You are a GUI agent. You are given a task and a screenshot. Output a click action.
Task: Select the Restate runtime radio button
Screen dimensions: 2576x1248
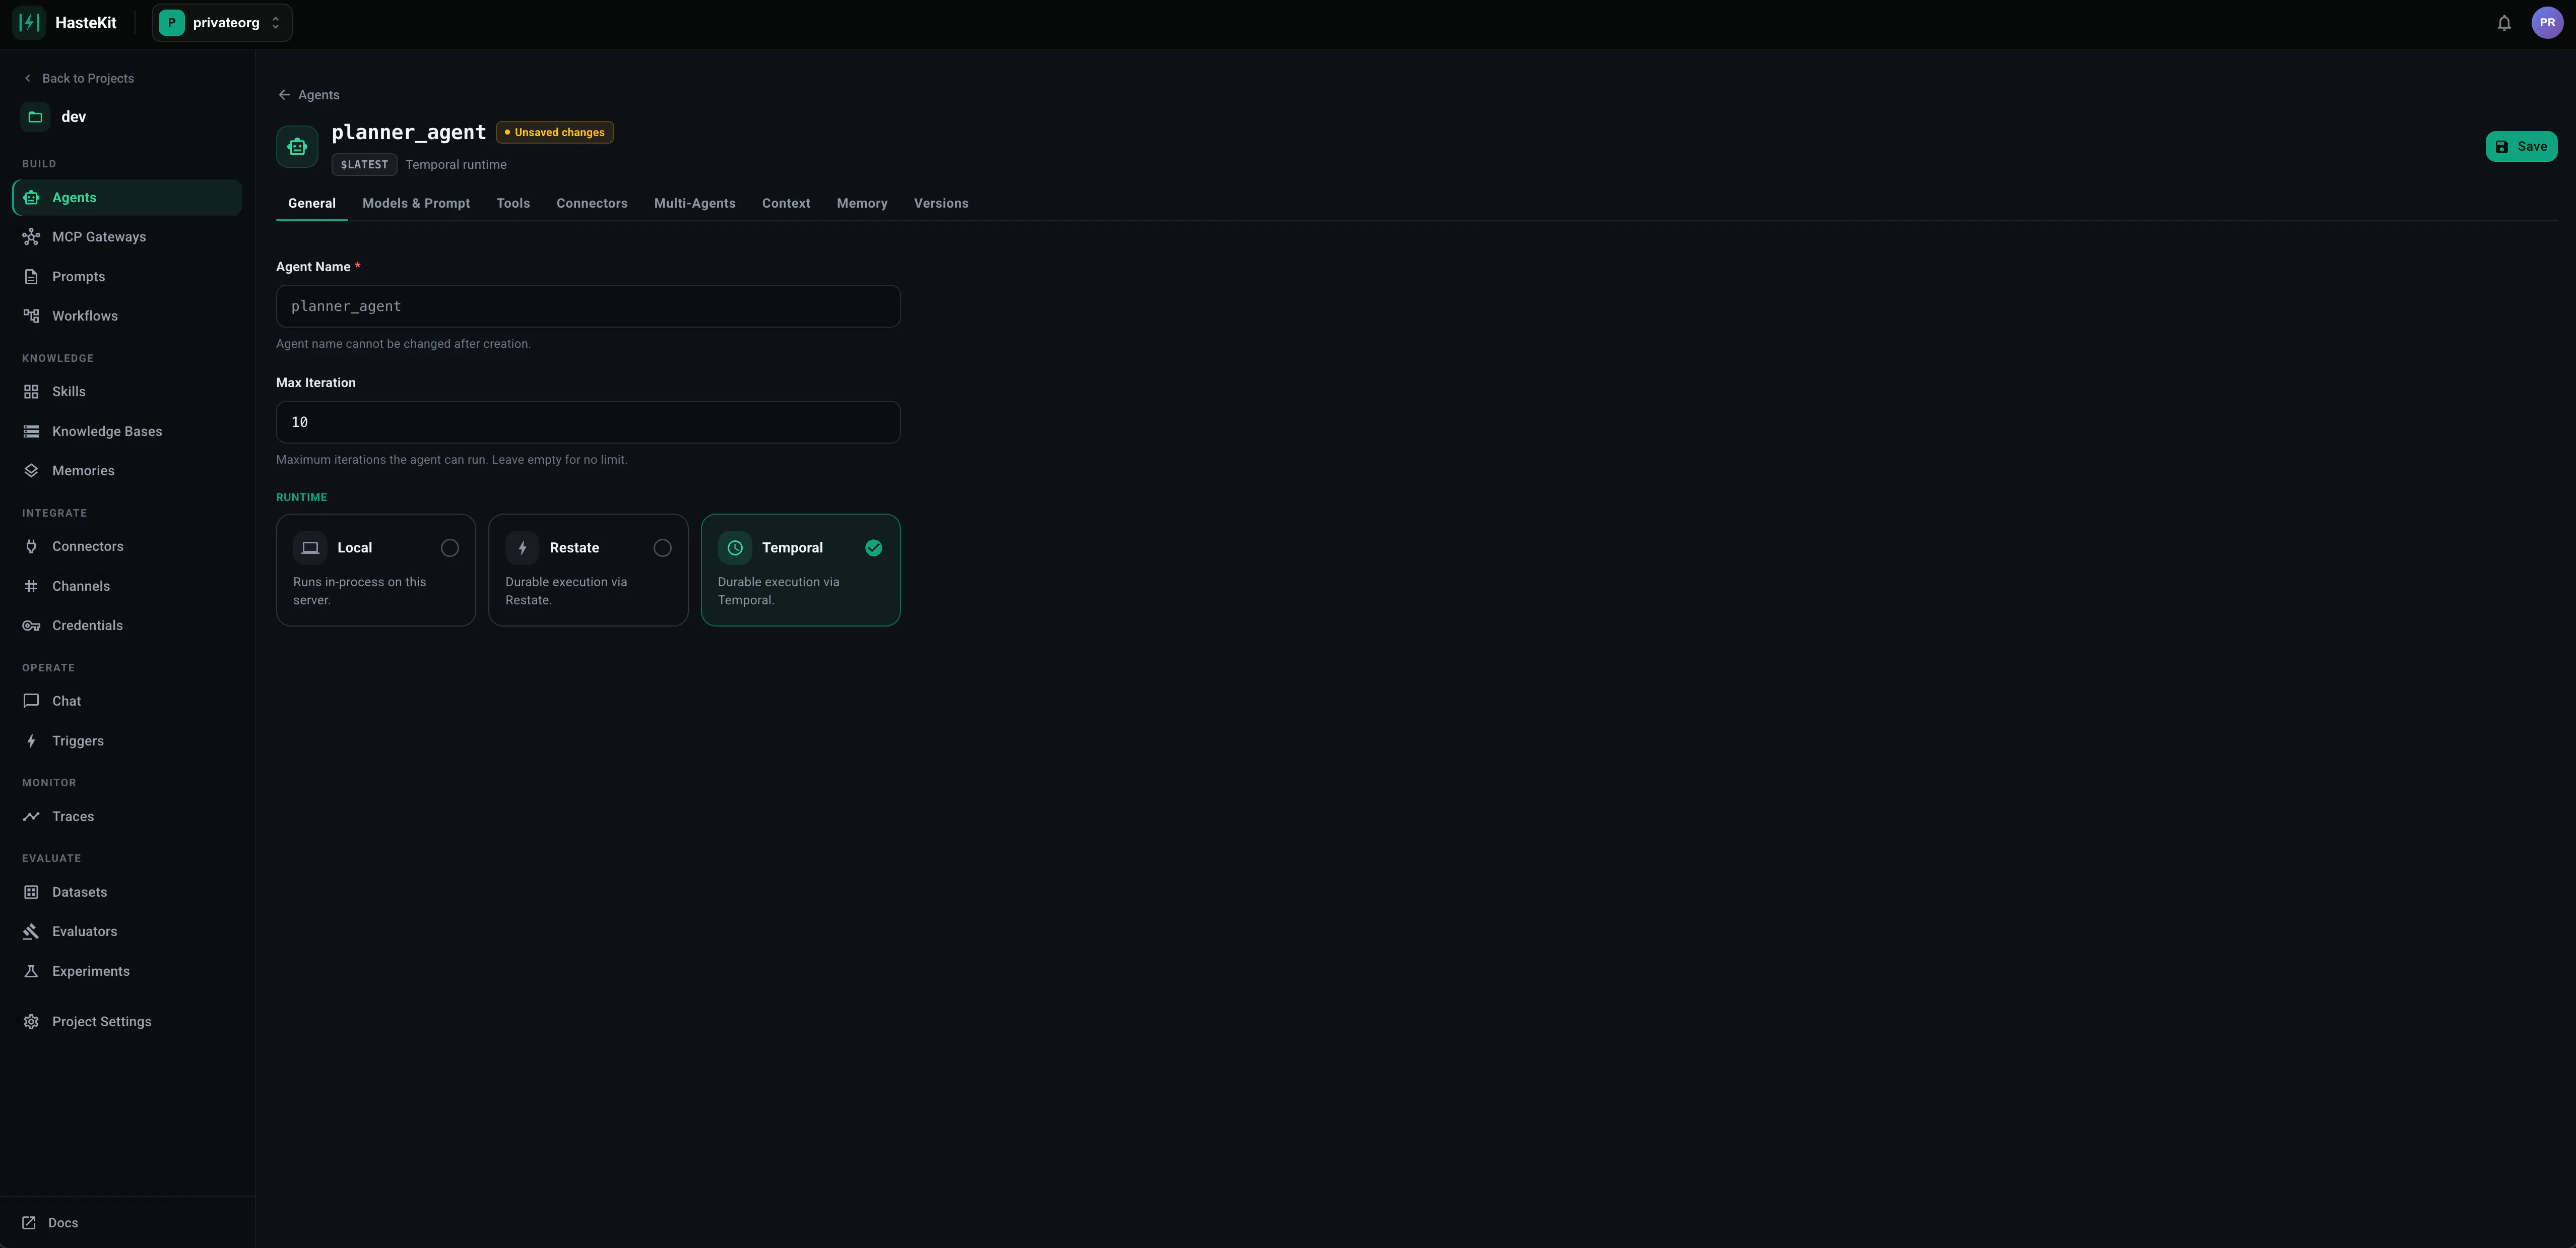pyautogui.click(x=662, y=548)
